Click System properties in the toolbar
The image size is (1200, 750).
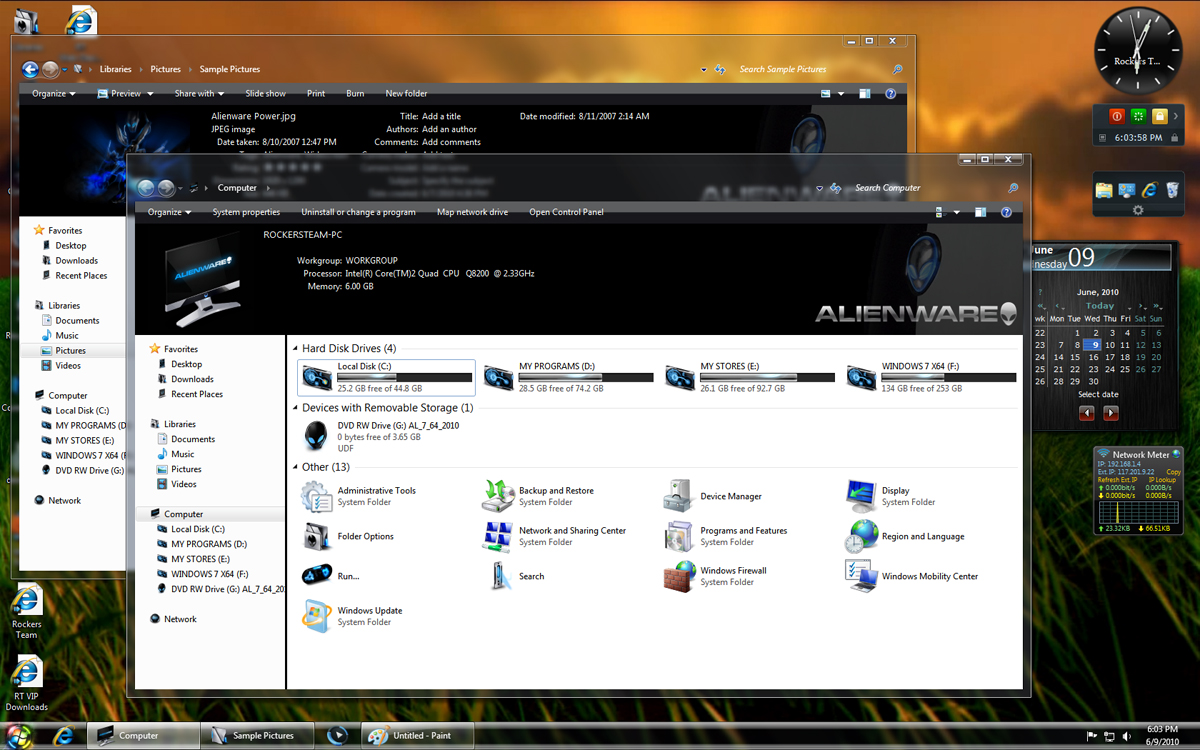tap(246, 212)
